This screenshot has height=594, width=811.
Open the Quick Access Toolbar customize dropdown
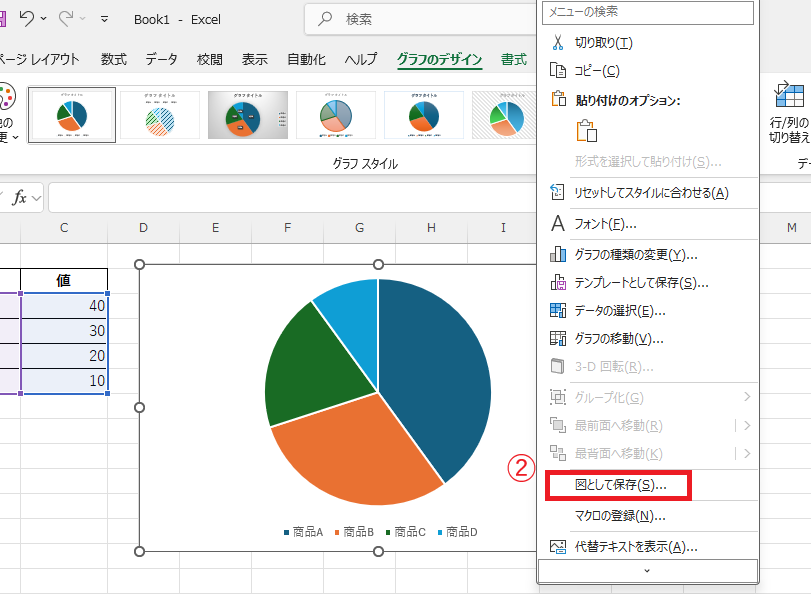tap(104, 19)
